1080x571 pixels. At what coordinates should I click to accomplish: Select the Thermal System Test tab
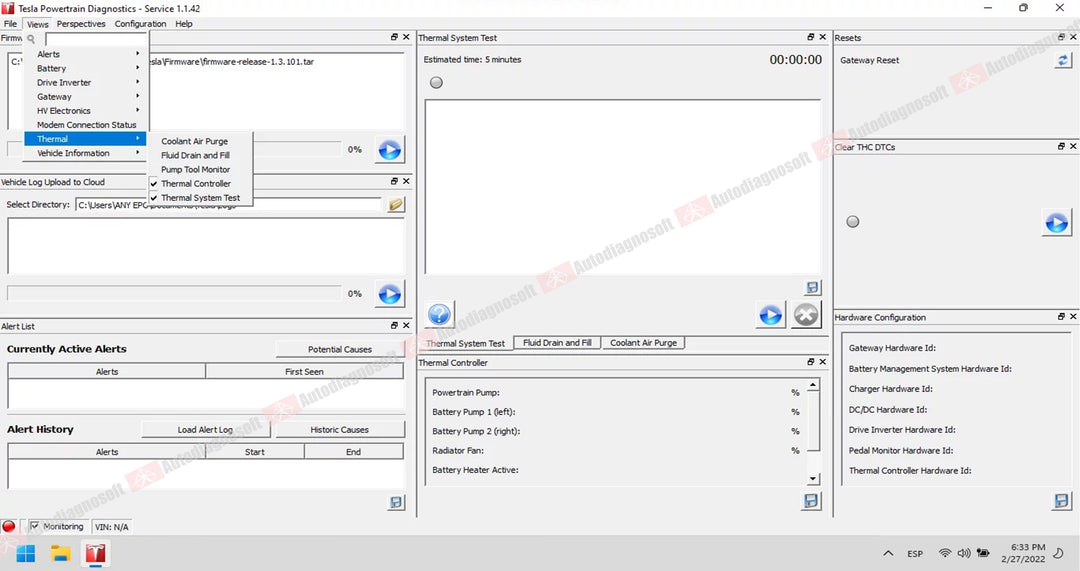coord(466,343)
